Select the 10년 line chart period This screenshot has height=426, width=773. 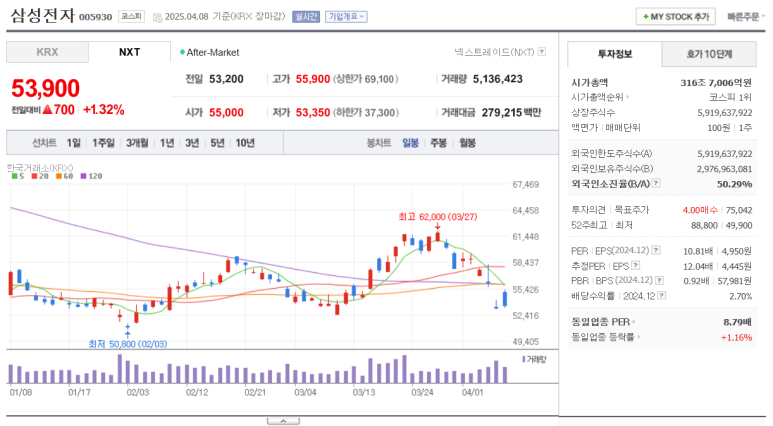[245, 143]
